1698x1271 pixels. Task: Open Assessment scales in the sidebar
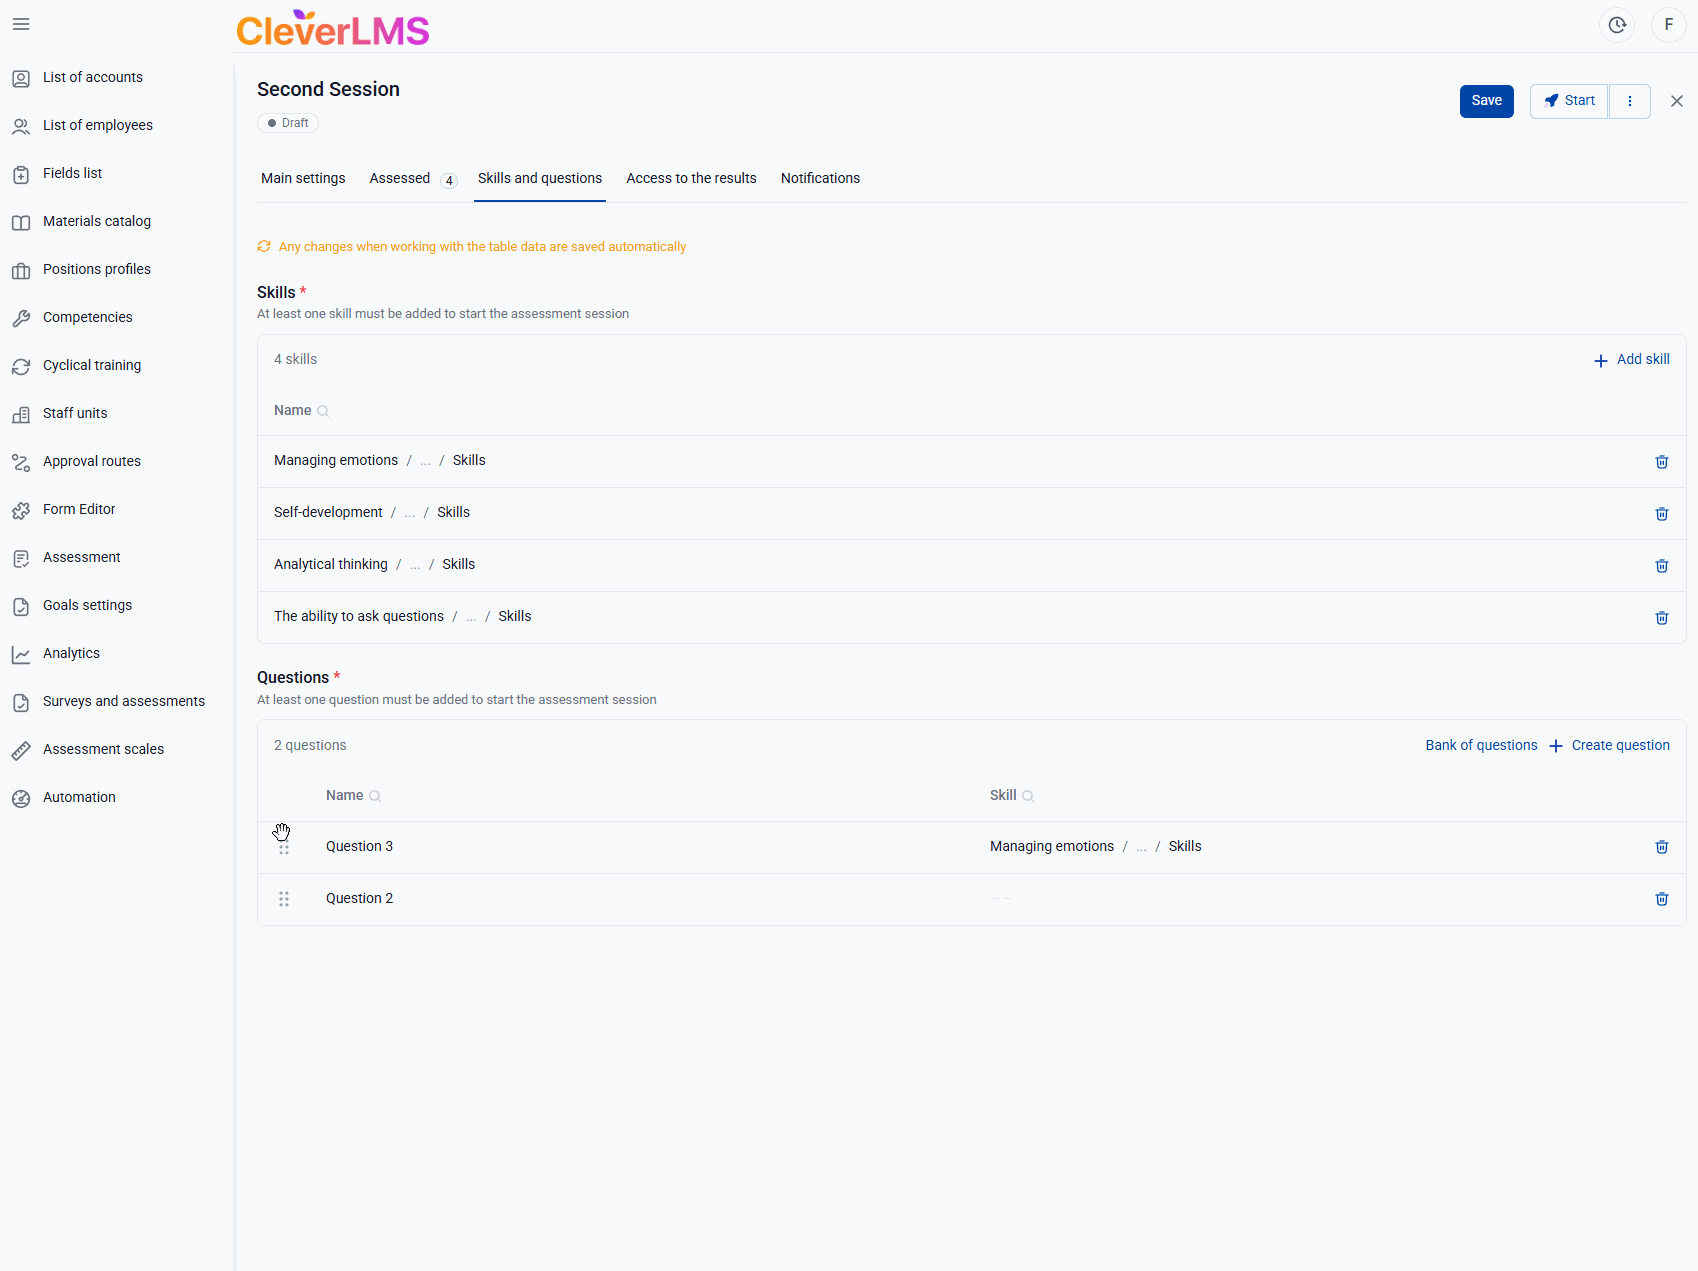(103, 749)
